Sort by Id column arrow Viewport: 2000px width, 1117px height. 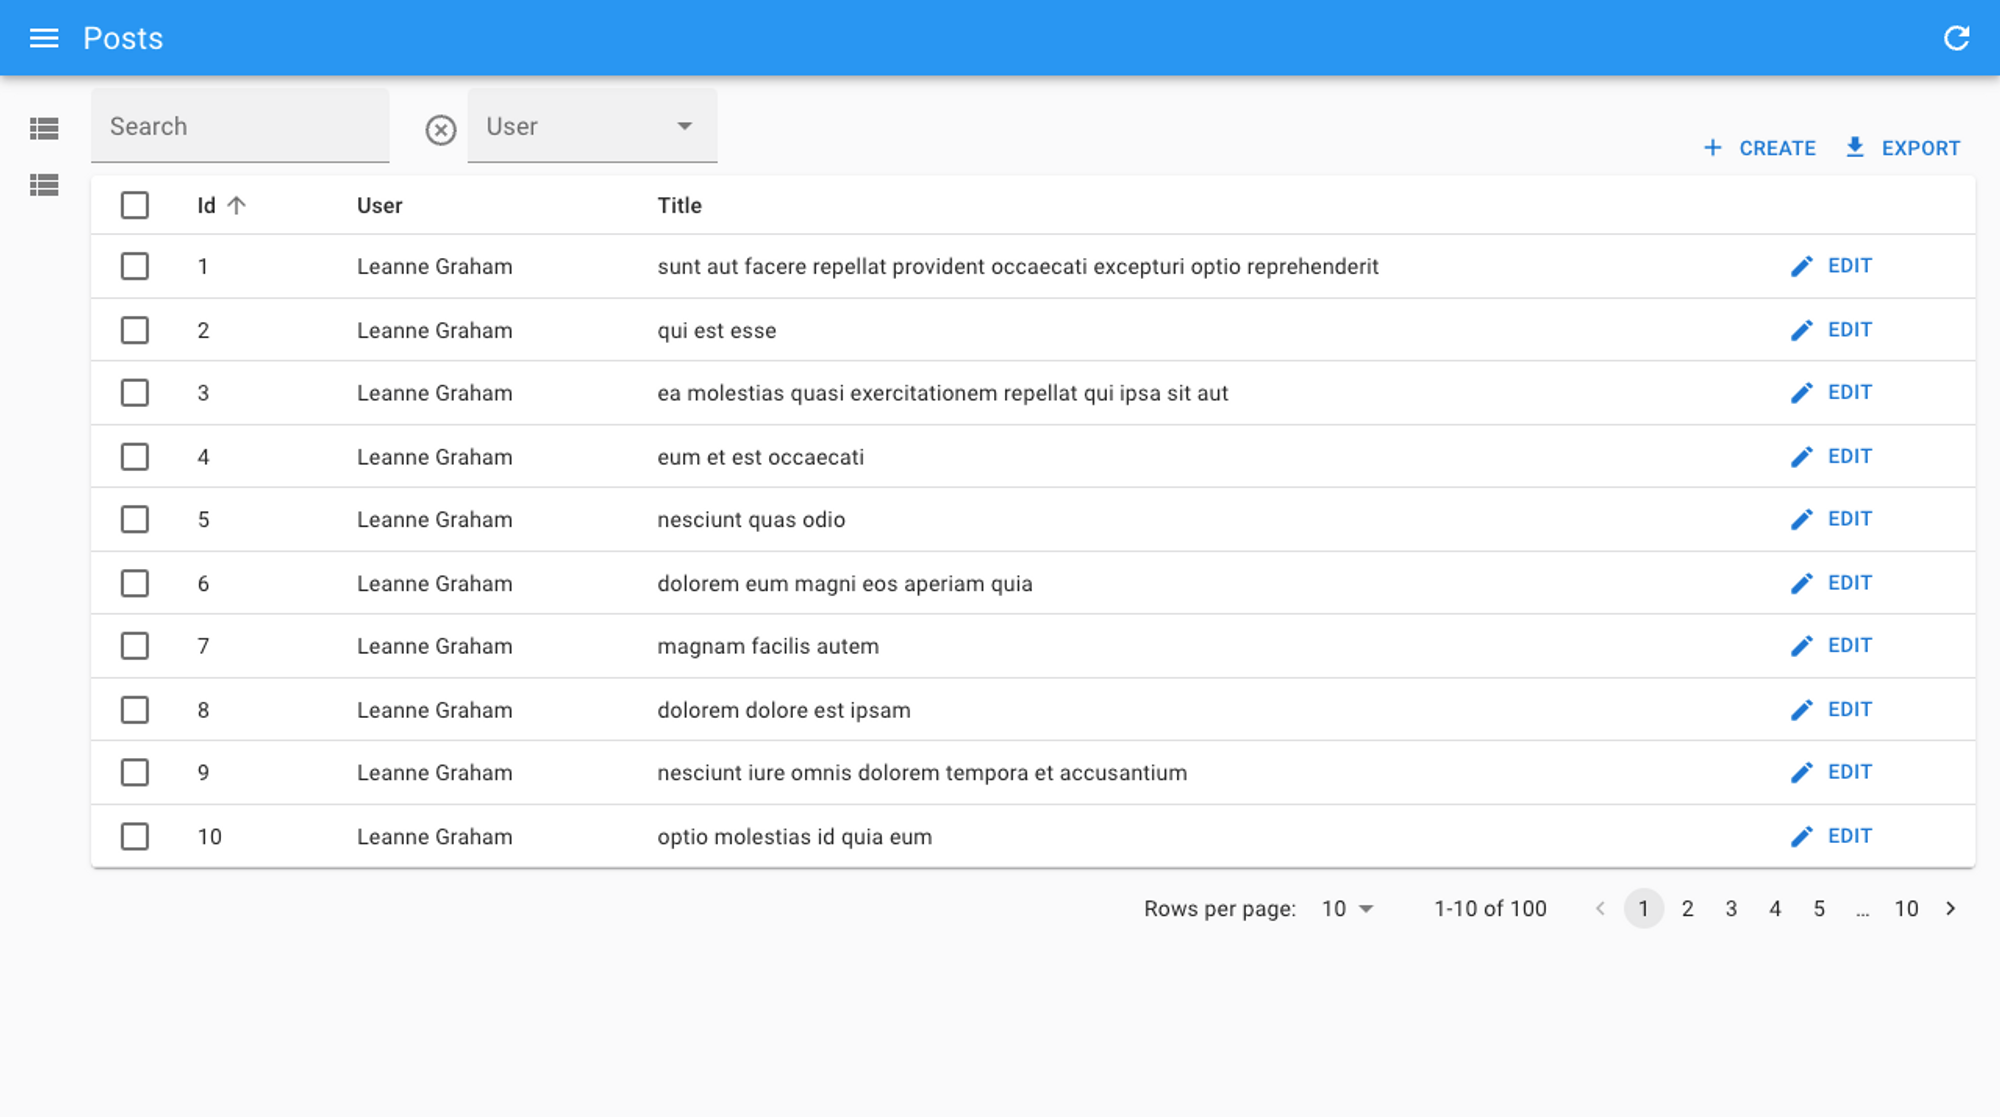(236, 205)
